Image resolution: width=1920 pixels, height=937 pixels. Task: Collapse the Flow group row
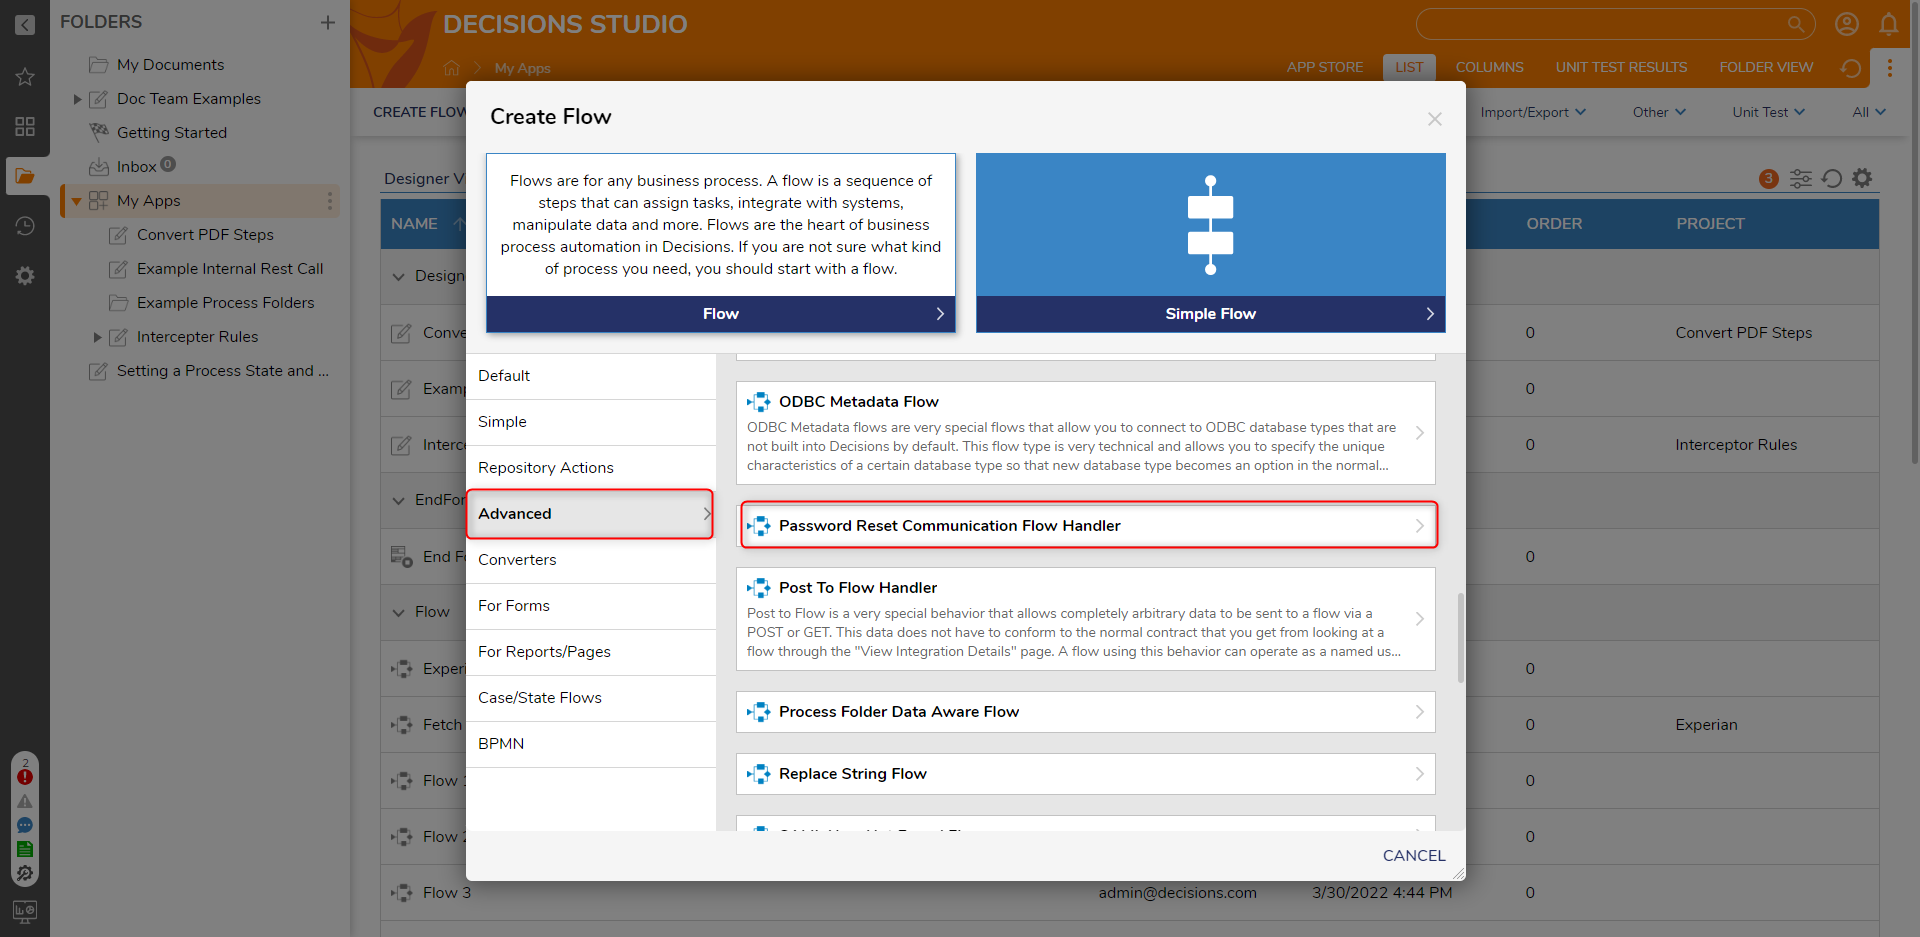[399, 612]
